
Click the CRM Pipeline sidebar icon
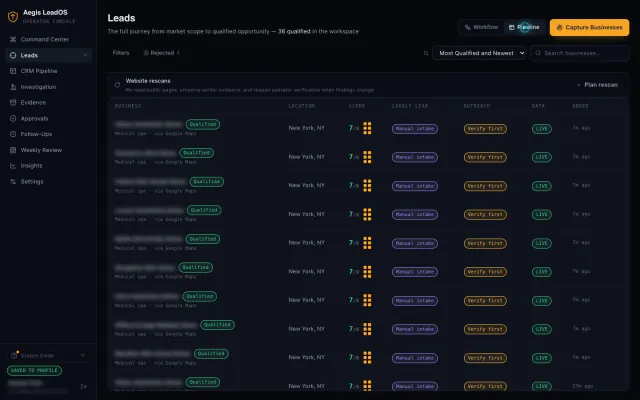13,71
